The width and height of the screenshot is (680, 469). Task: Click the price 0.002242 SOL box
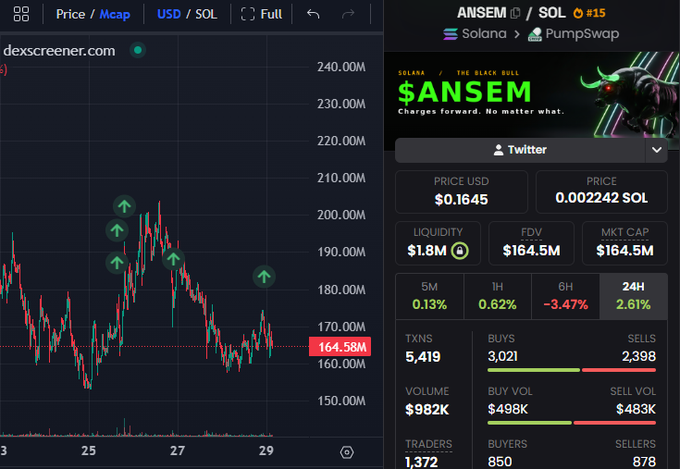pos(602,192)
